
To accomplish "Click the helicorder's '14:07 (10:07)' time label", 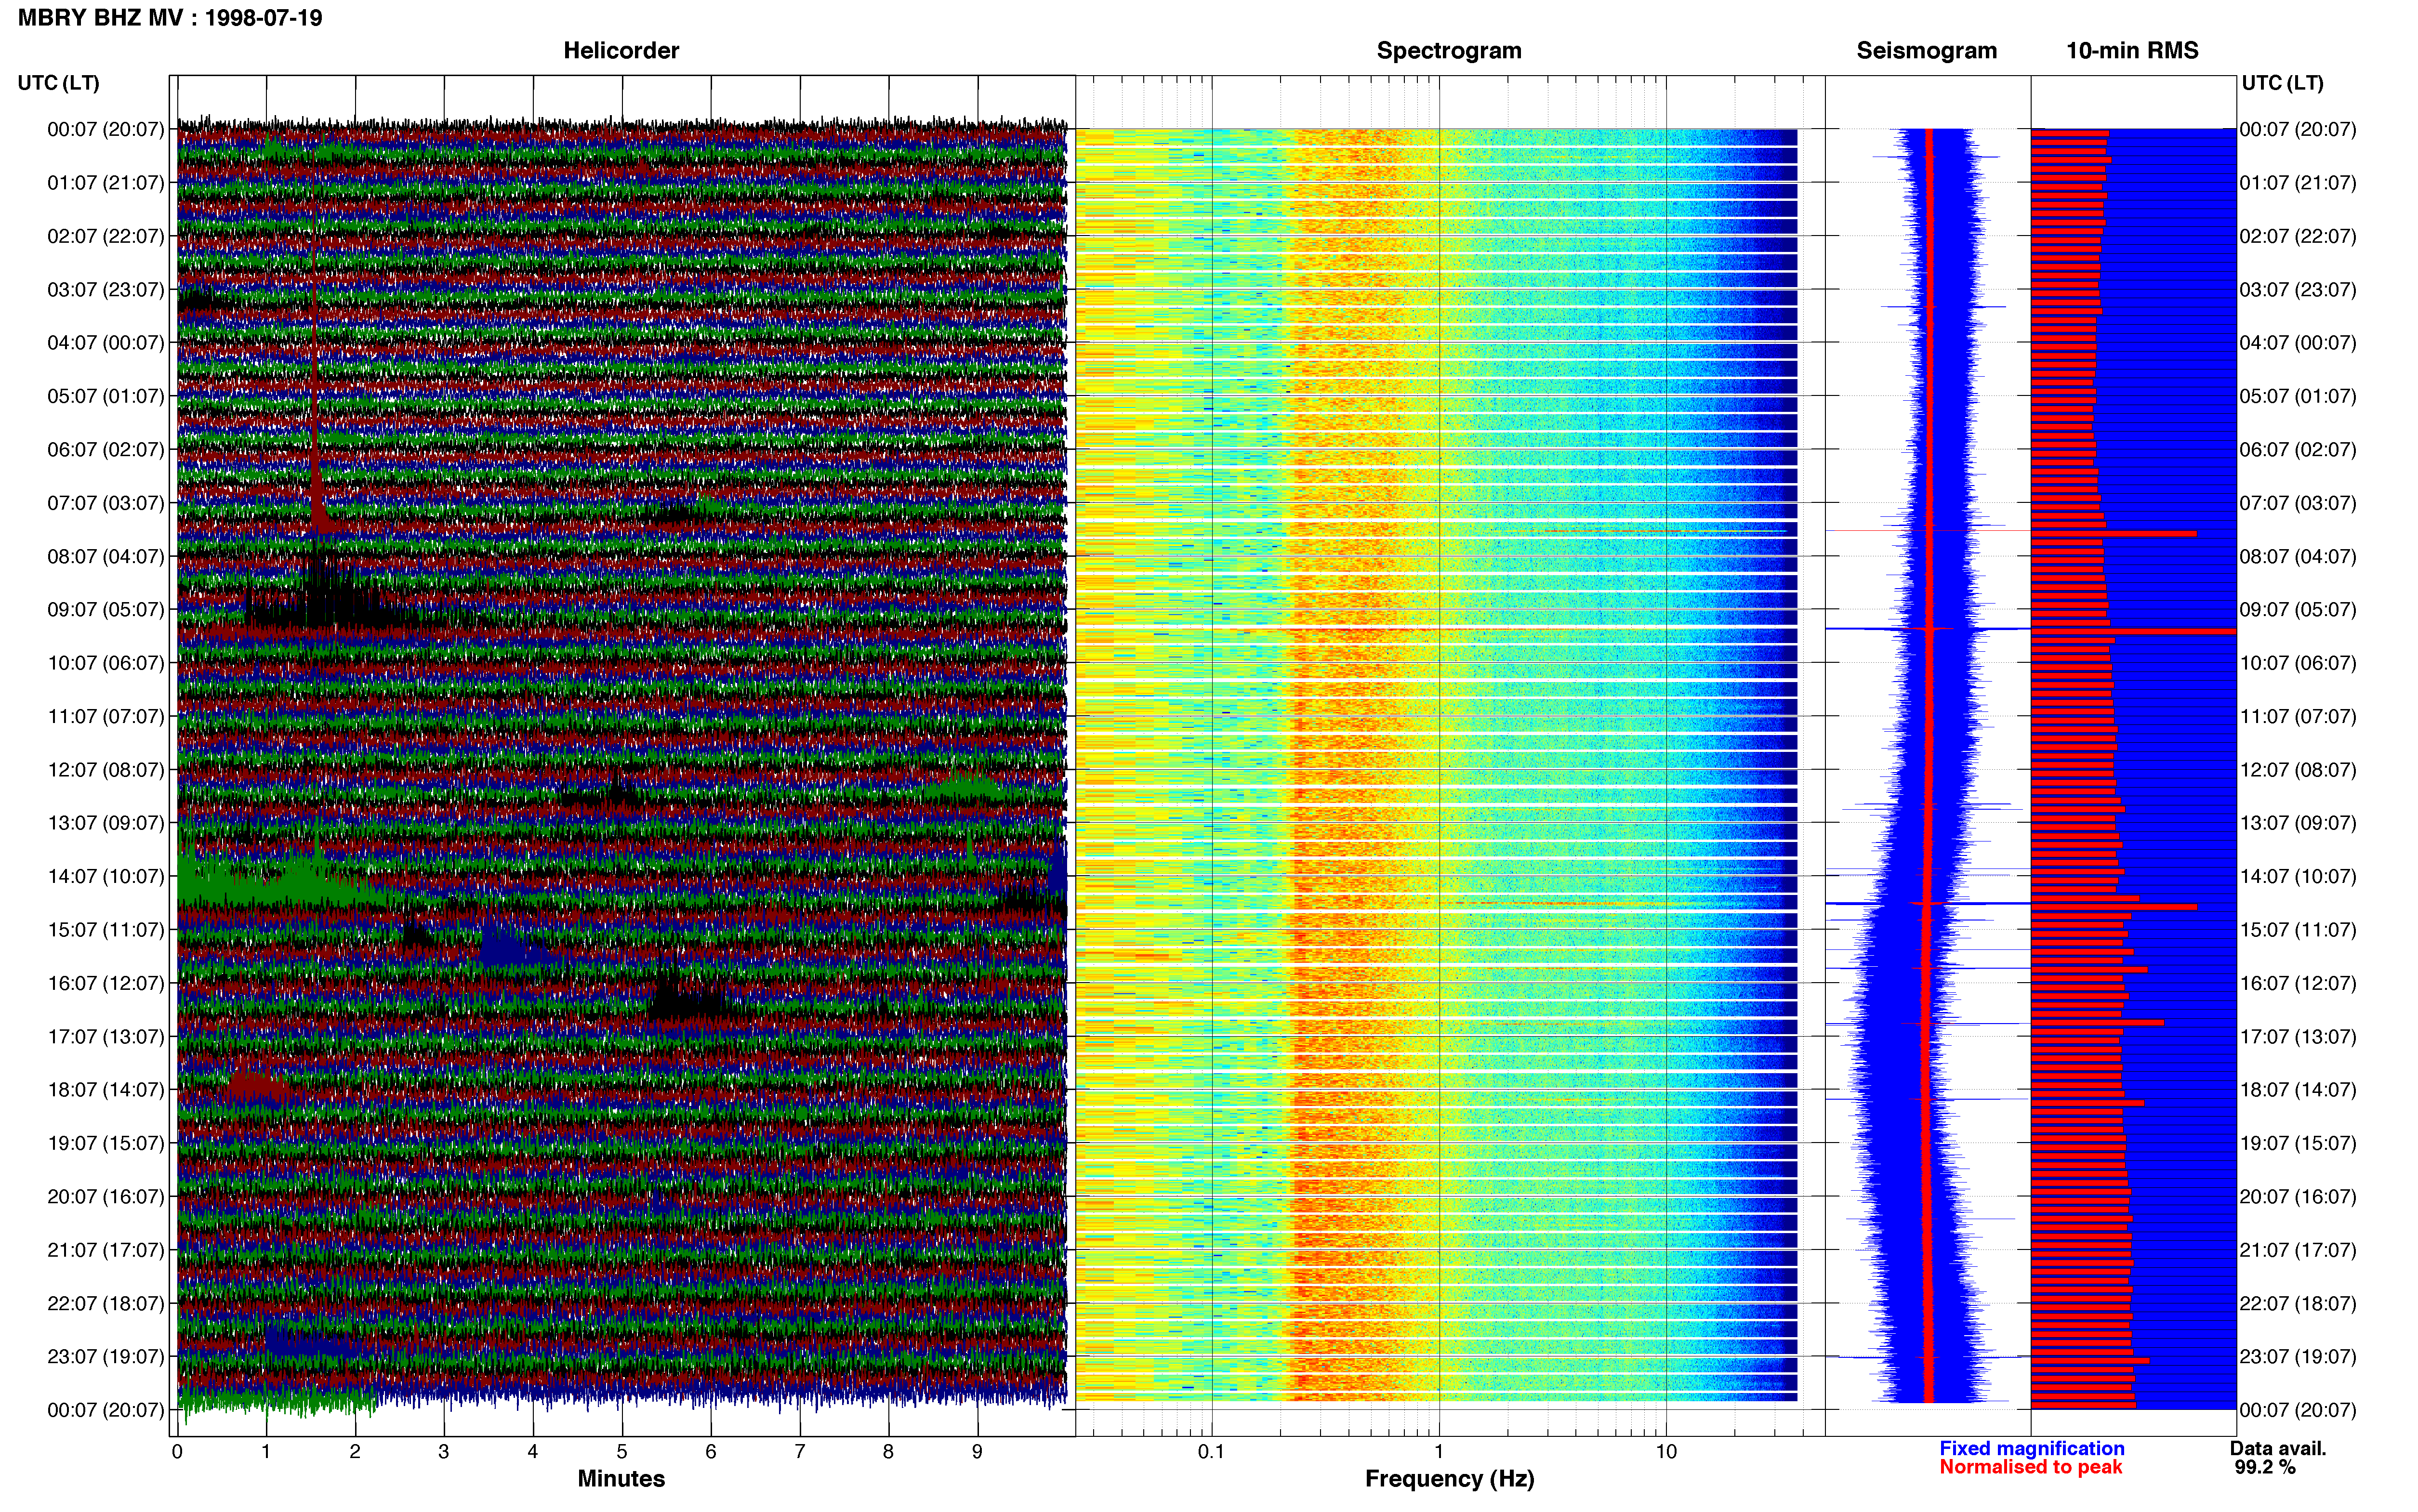I will pos(105,877).
